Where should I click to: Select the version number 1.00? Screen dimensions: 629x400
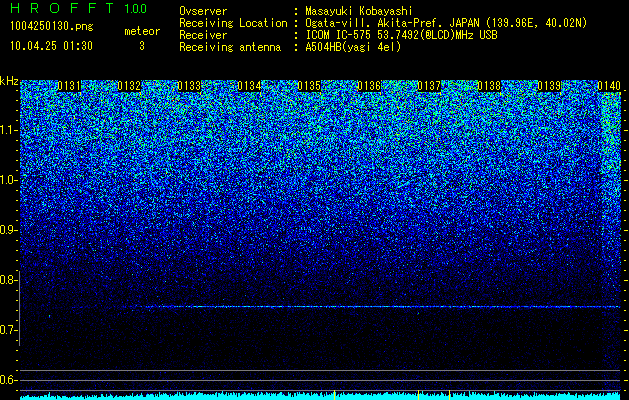(x=135, y=9)
